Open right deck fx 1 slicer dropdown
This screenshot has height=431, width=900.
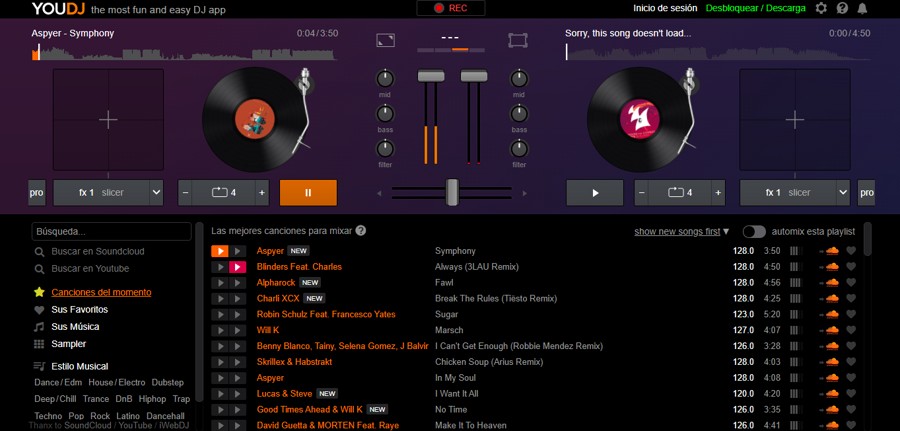(x=843, y=193)
